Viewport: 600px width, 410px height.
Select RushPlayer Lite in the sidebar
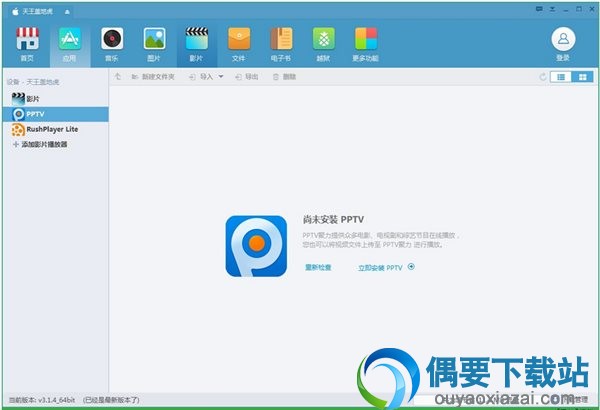tap(55, 129)
